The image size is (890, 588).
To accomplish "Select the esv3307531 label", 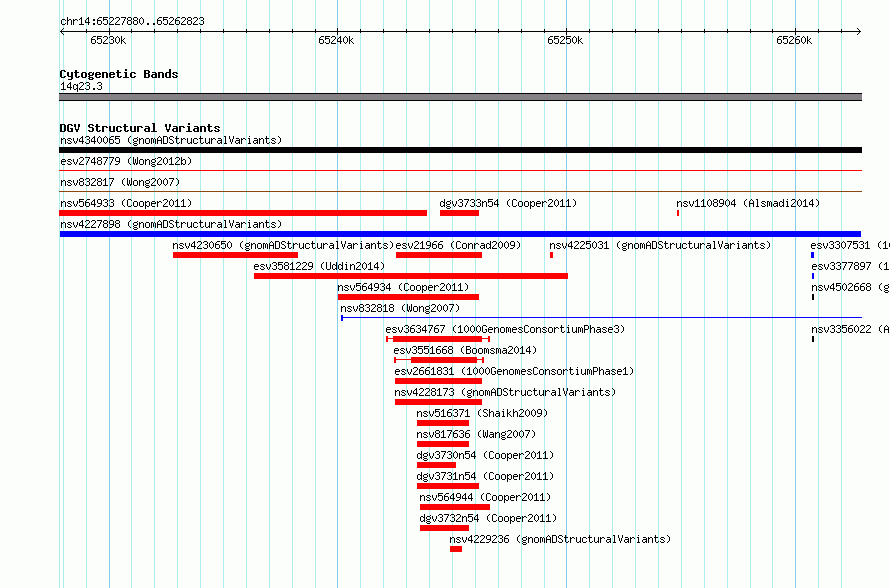I will click(850, 245).
